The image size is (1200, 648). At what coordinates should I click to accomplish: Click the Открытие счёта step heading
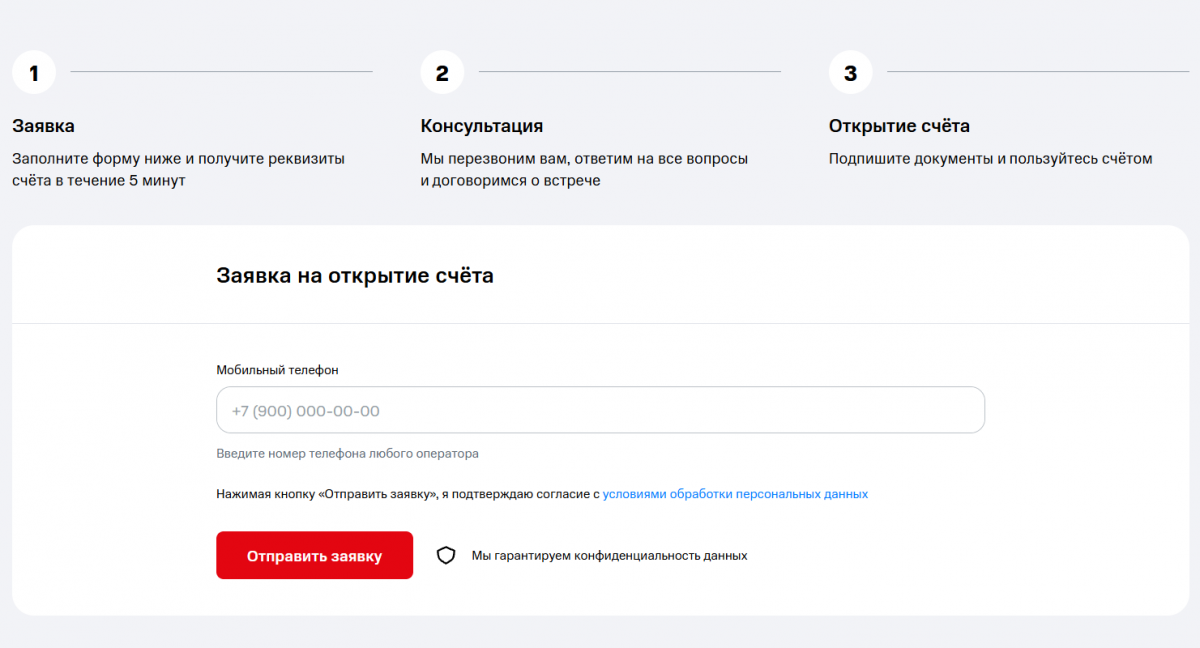point(899,126)
